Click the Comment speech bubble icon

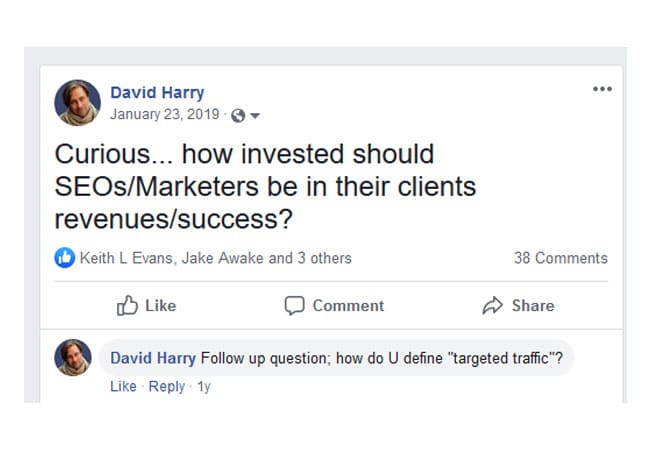click(x=294, y=306)
